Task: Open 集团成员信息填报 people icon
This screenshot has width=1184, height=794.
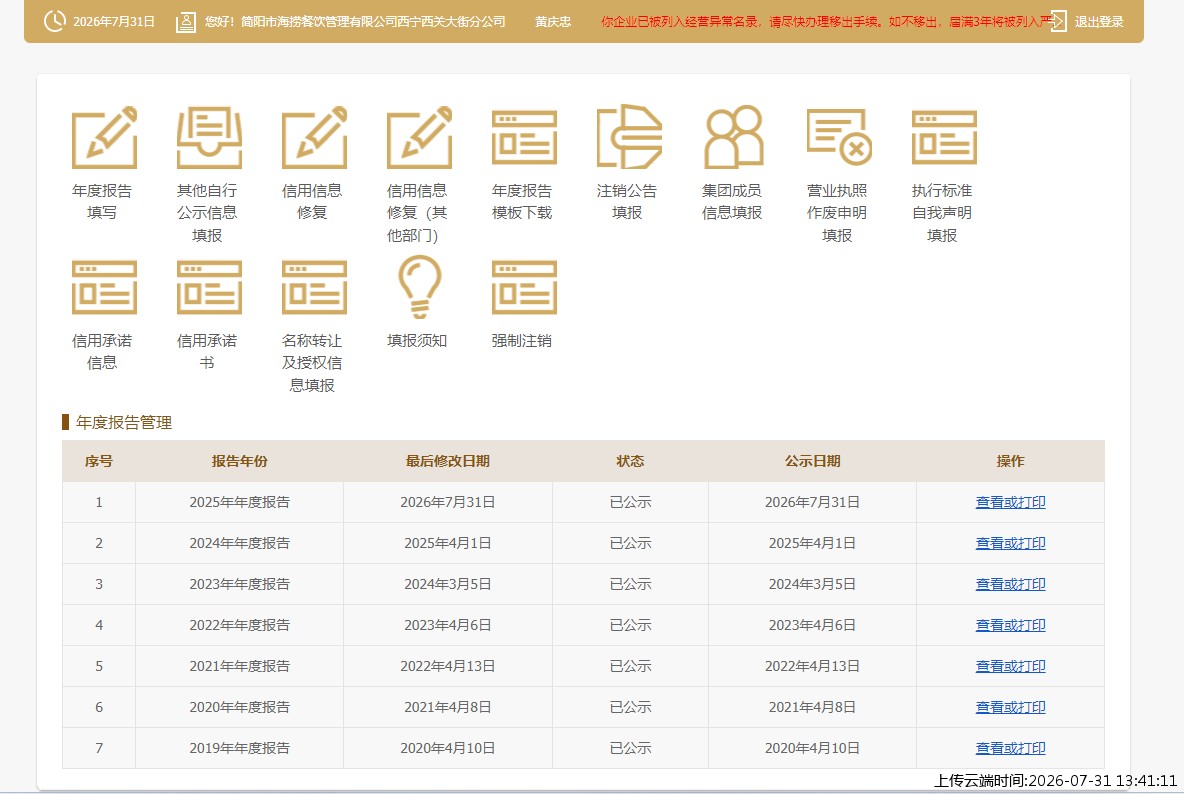Action: (x=734, y=137)
